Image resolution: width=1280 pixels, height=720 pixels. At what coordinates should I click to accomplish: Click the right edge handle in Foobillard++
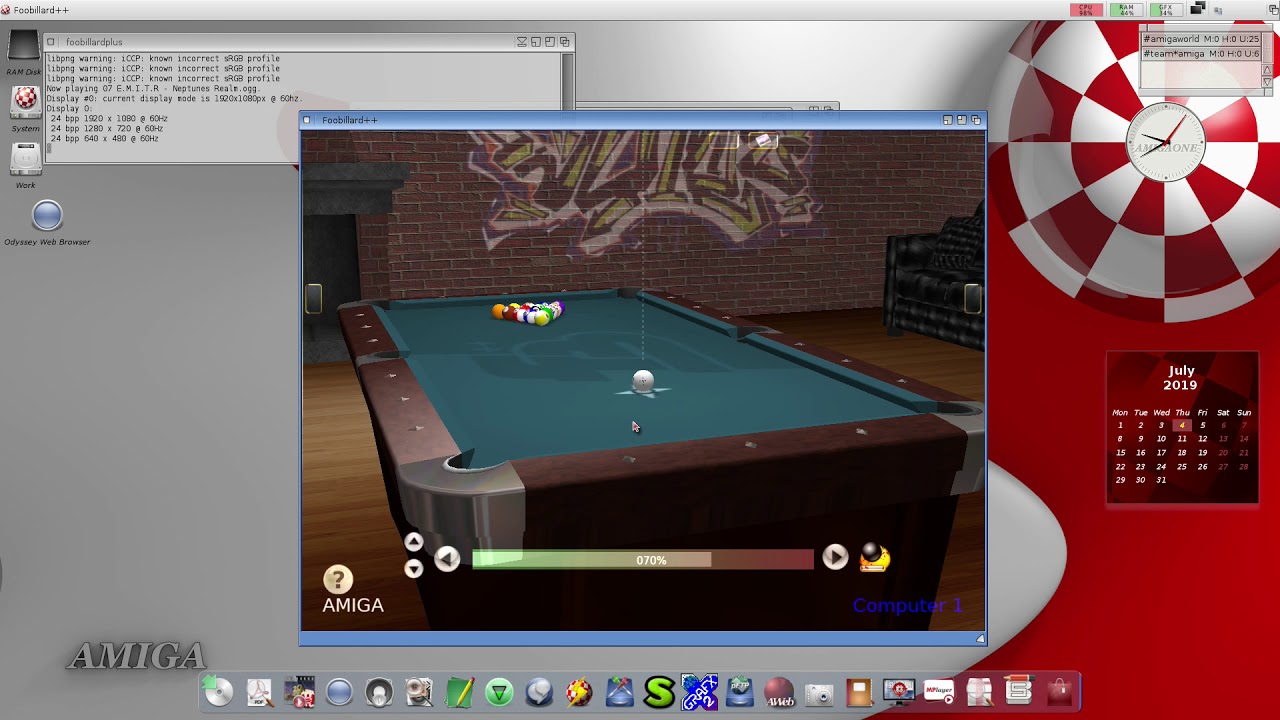pos(972,298)
